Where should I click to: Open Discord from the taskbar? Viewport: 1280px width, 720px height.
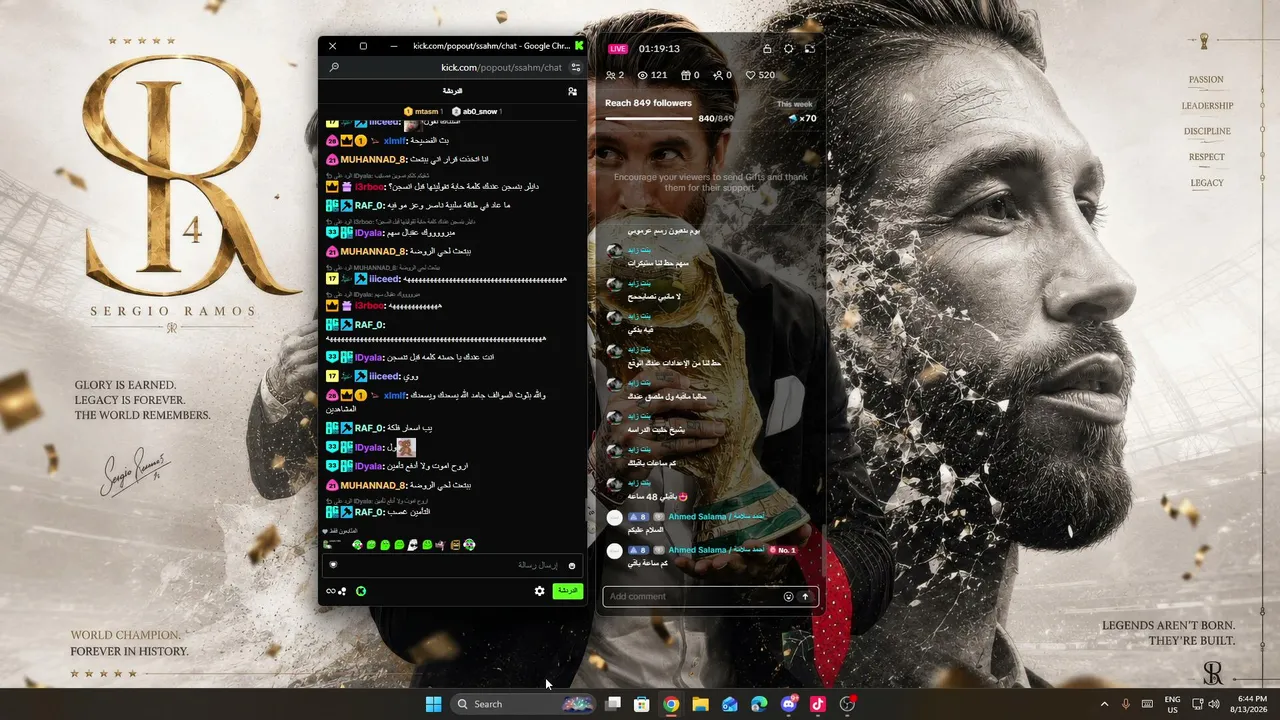click(789, 704)
